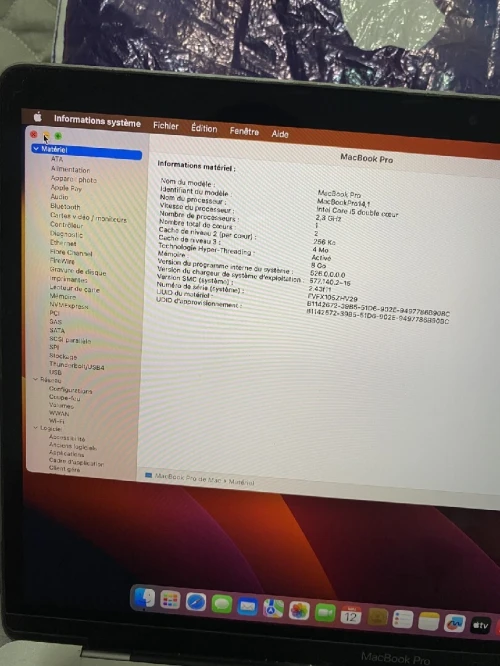
Task: Show Mémoire details in the sidebar
Action: tap(62, 296)
